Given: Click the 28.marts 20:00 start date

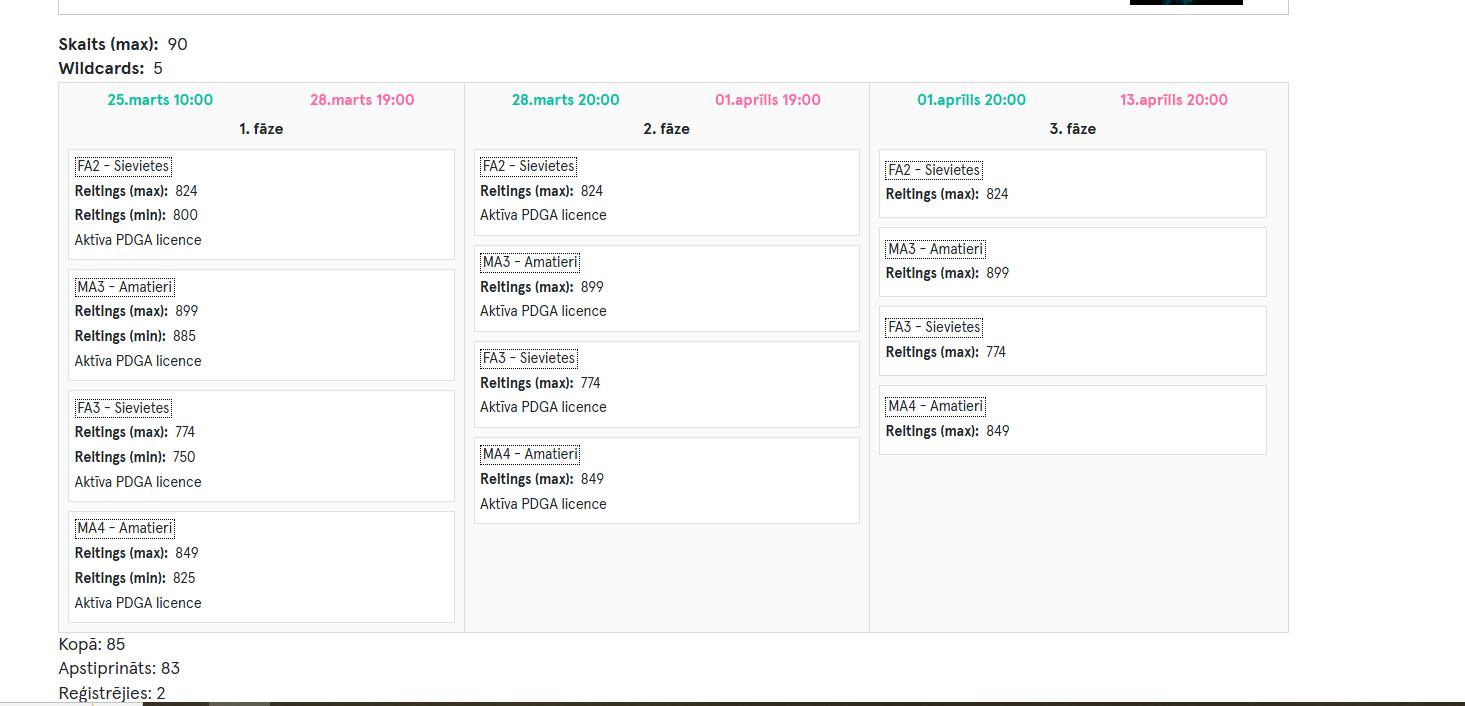Looking at the screenshot, I should (x=565, y=100).
